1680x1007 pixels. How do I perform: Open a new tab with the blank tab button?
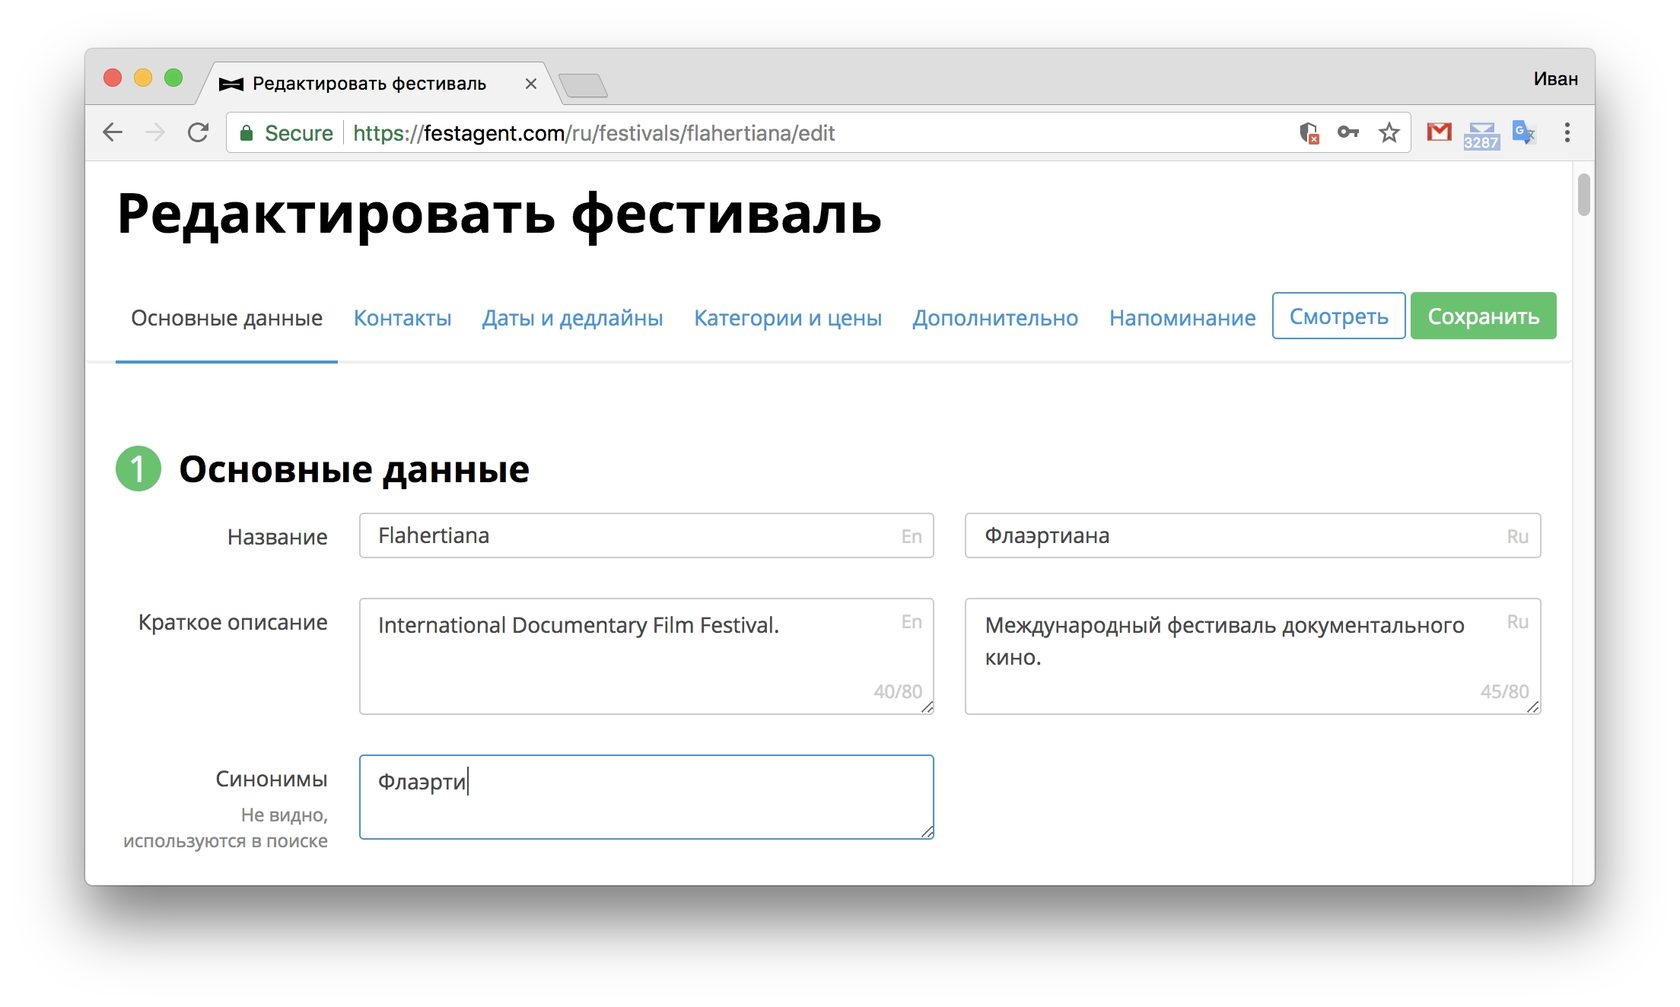(583, 86)
